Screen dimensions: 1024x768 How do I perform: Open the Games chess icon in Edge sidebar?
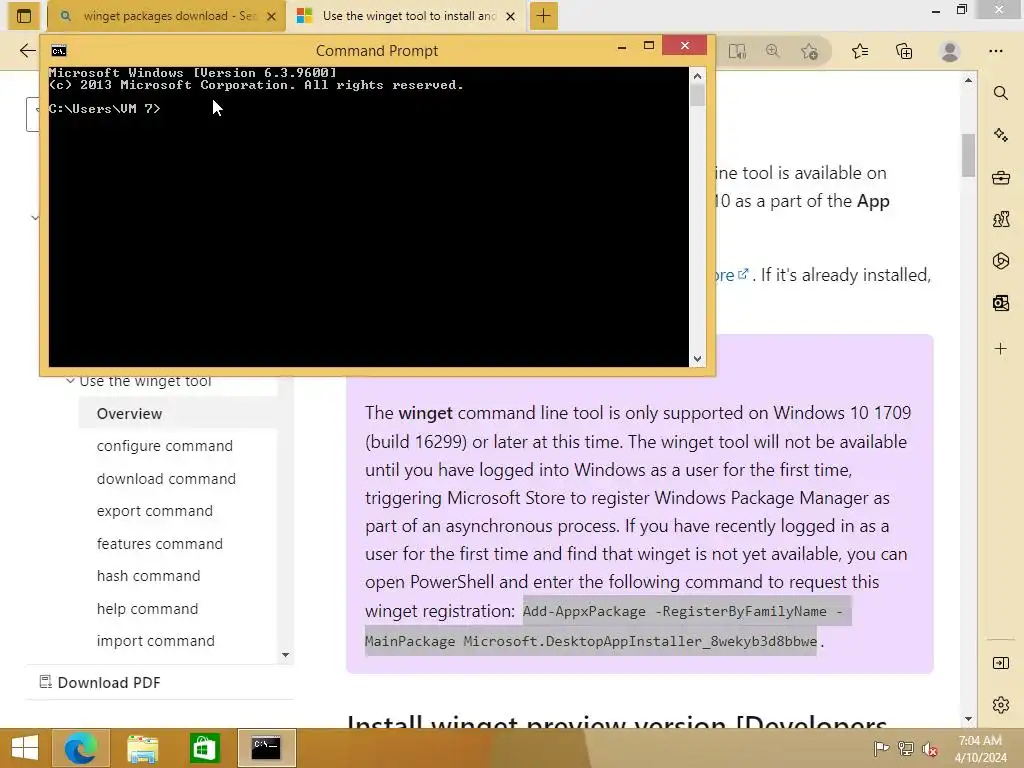coord(1000,219)
